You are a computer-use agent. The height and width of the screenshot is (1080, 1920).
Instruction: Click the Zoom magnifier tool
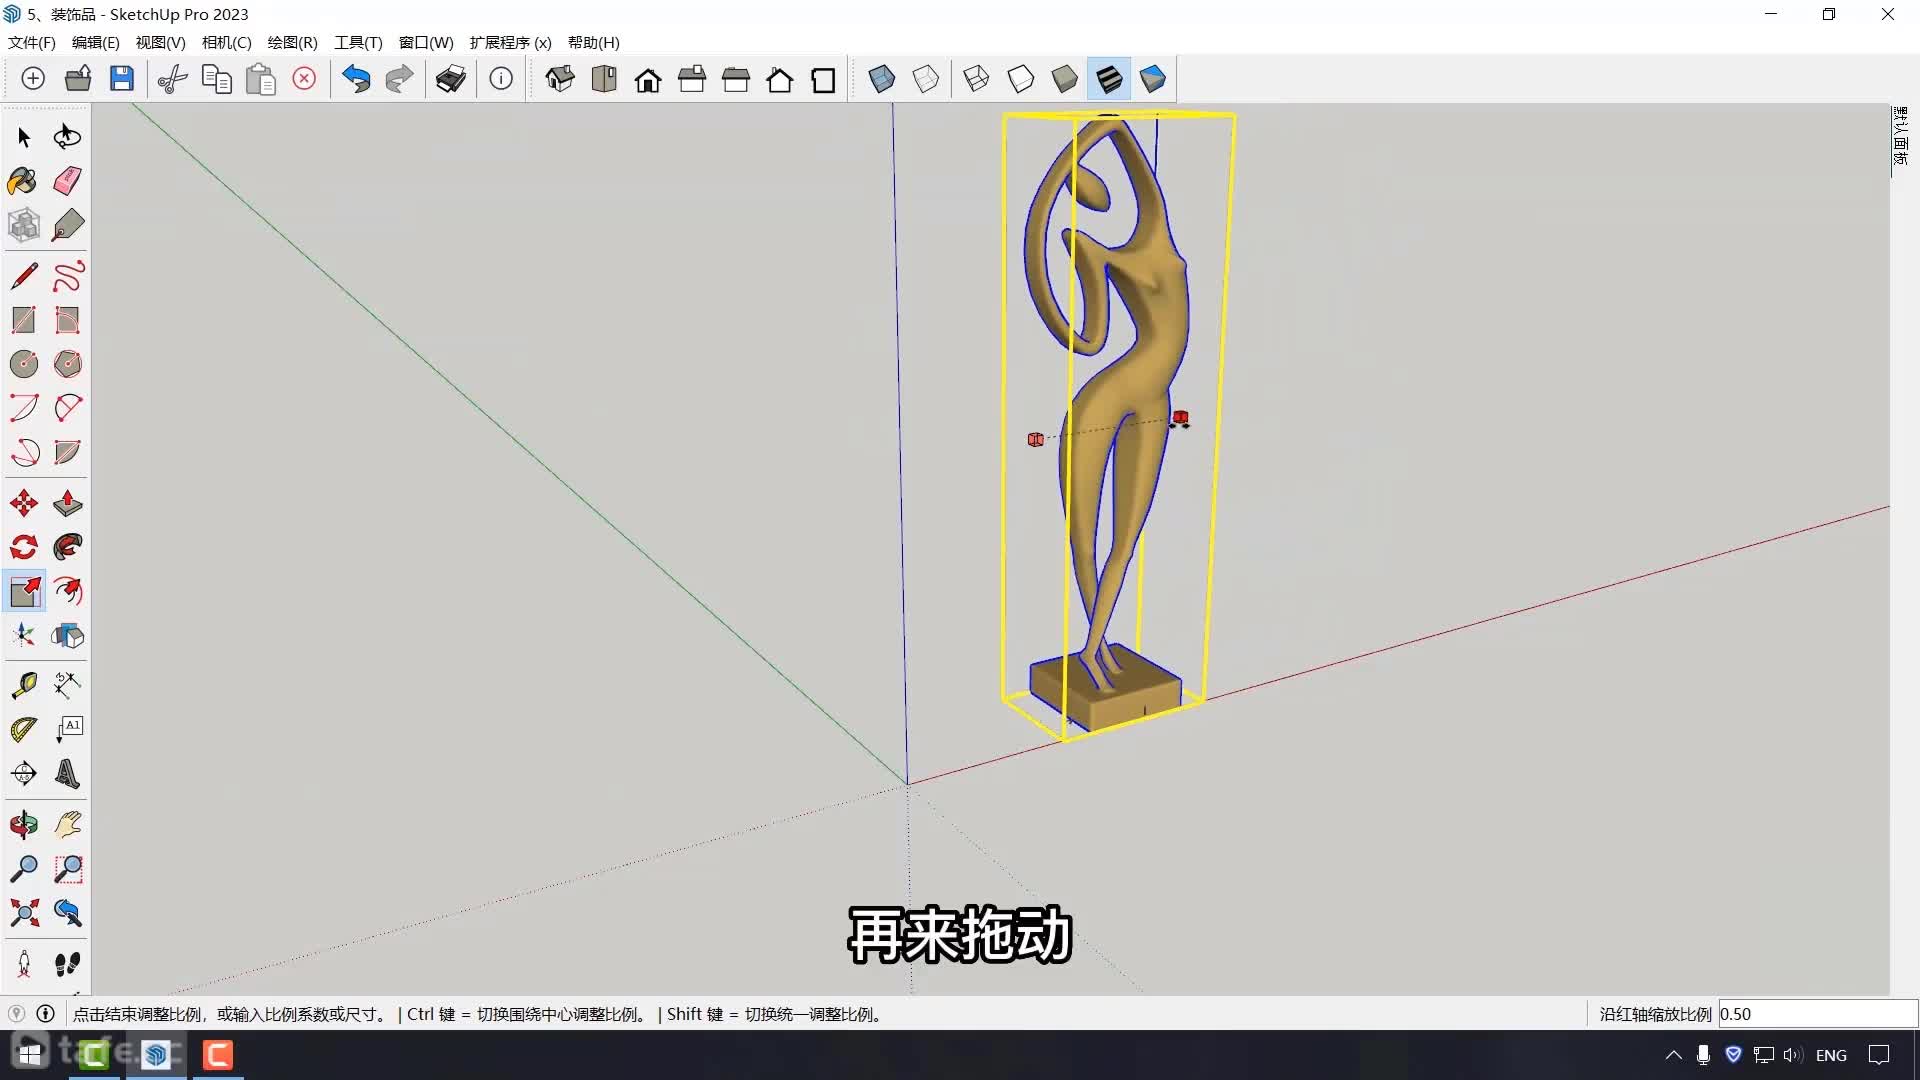[x=24, y=869]
